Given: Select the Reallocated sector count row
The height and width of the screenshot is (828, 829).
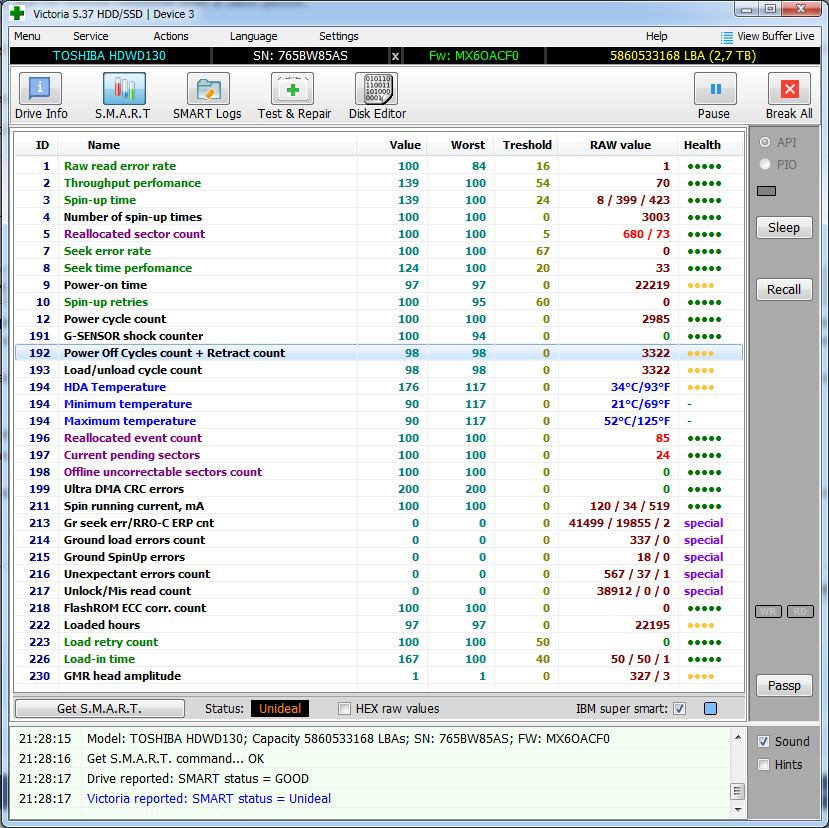Looking at the screenshot, I should pos(134,234).
